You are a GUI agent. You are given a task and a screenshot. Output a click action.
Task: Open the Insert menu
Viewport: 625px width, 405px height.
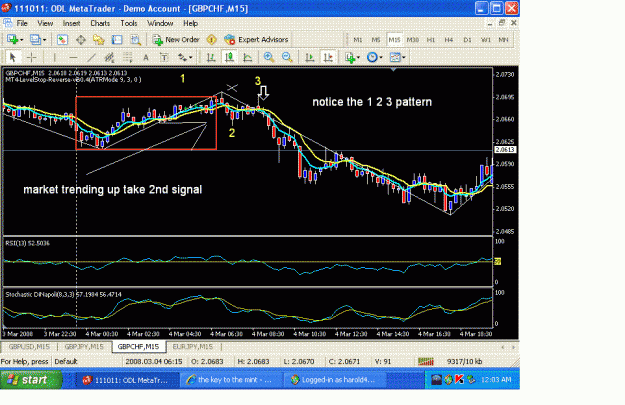(71, 23)
